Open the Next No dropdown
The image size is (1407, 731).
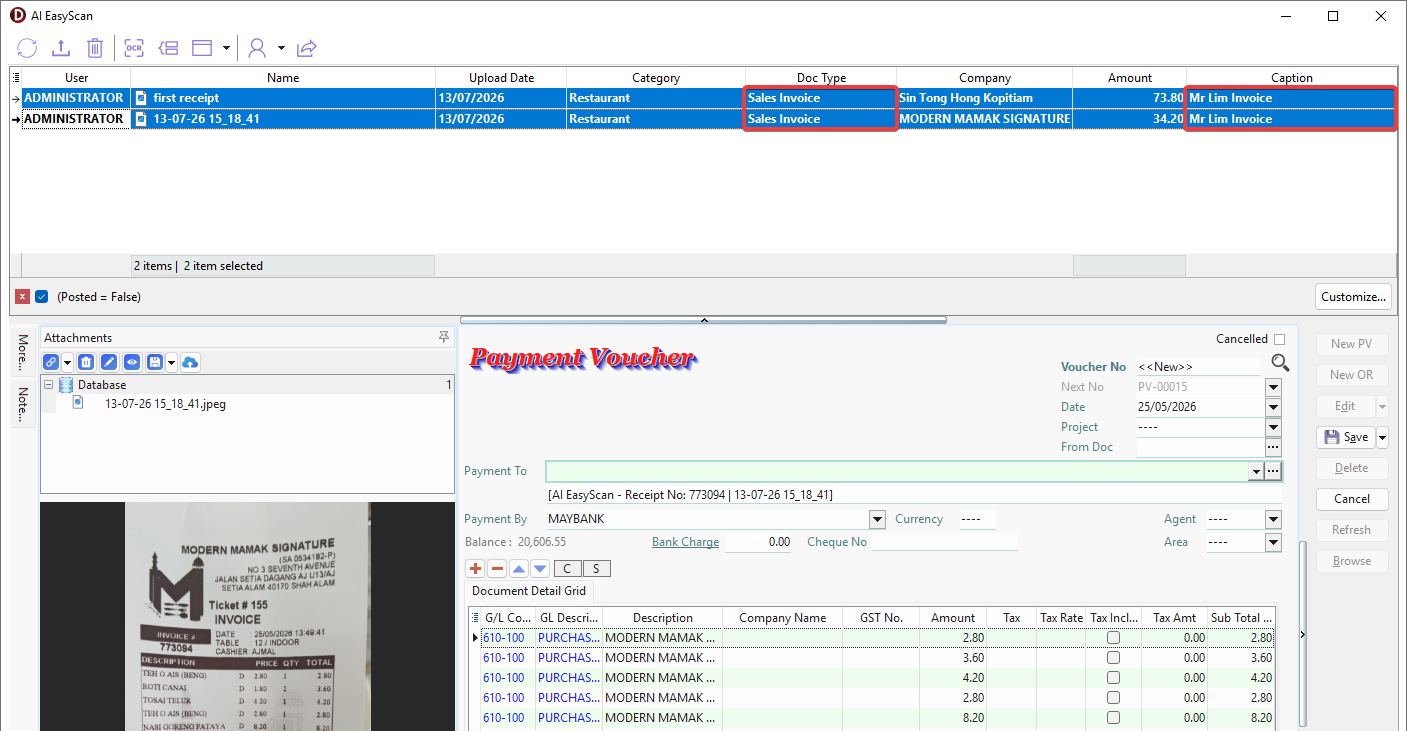(x=1273, y=387)
